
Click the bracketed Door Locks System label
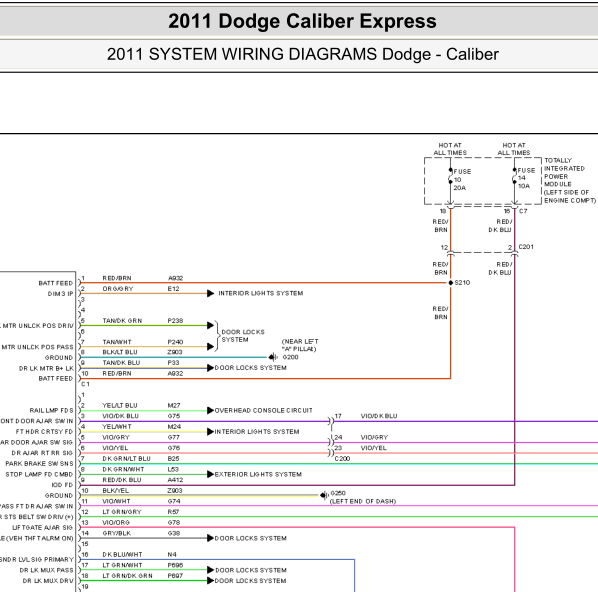point(243,336)
